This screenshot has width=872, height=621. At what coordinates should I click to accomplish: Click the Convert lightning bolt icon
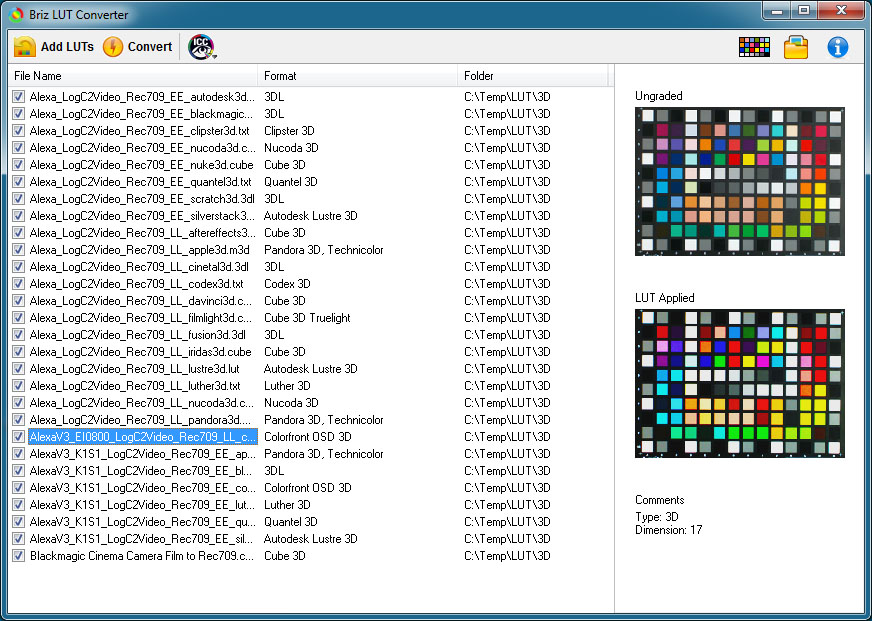click(113, 47)
